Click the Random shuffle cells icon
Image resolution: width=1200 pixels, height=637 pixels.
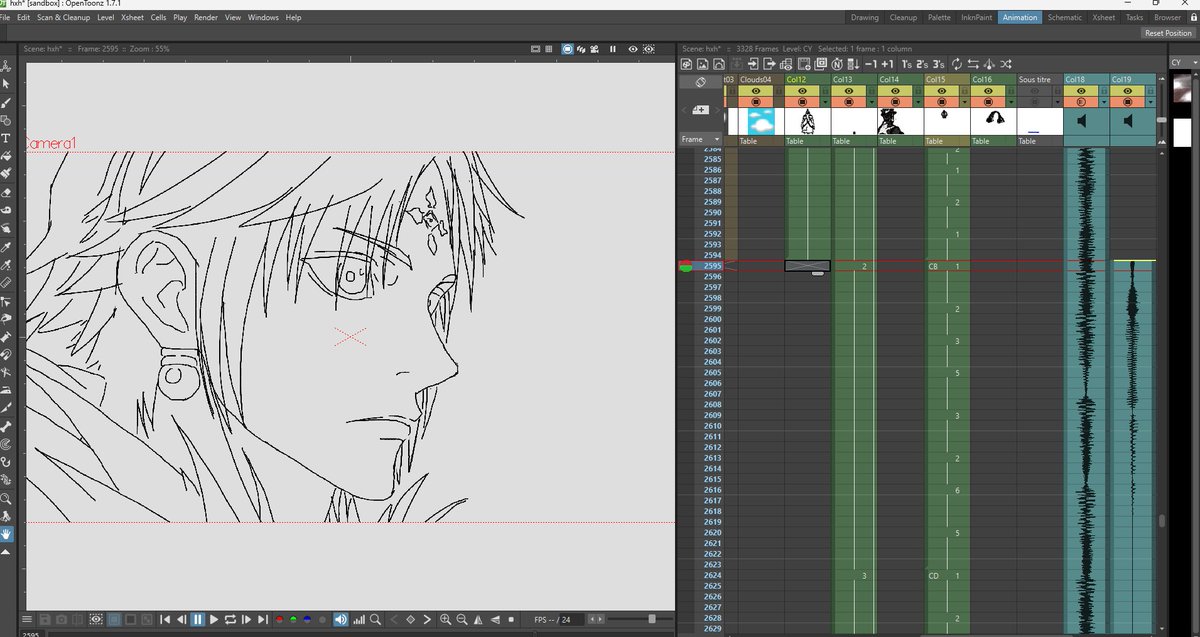[x=1007, y=64]
